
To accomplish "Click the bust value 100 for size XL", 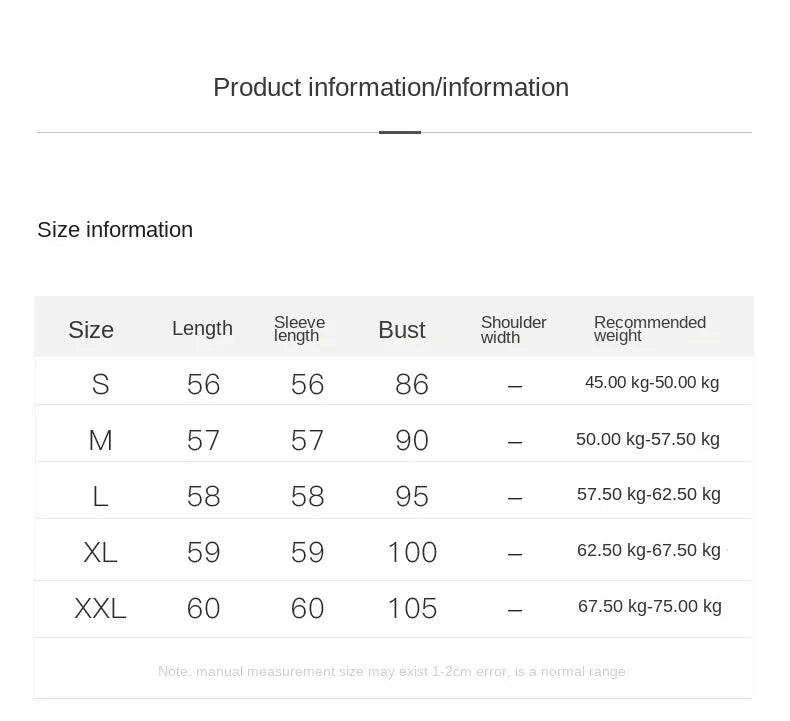I will 412,552.
